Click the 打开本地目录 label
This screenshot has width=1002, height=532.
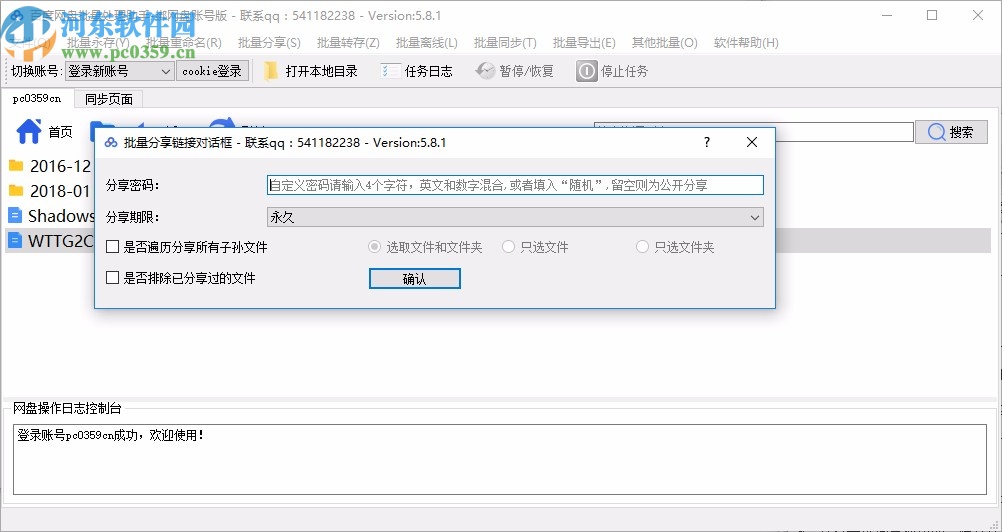pyautogui.click(x=321, y=71)
